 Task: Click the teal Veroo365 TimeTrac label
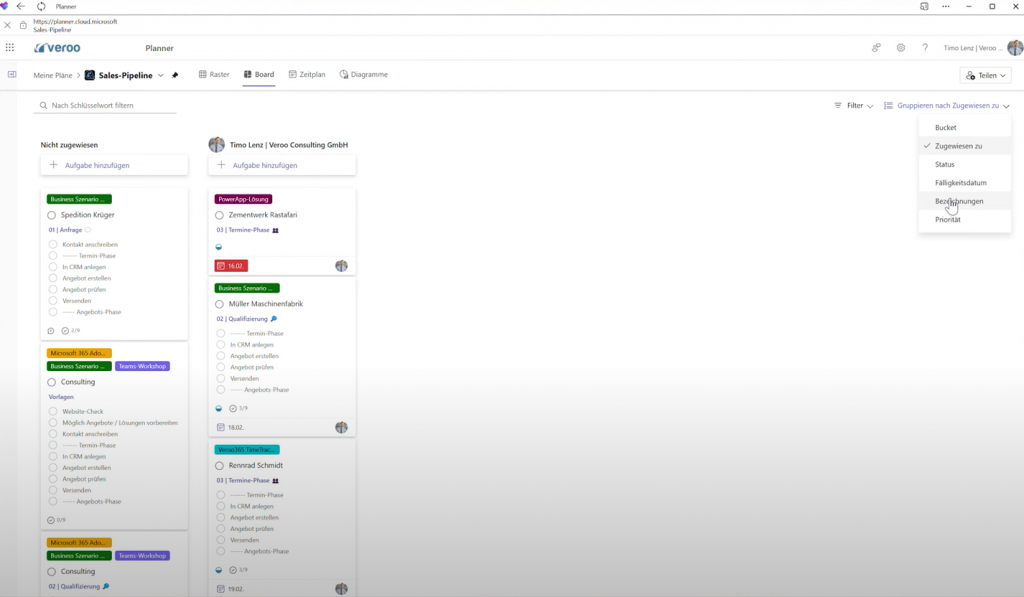point(247,450)
